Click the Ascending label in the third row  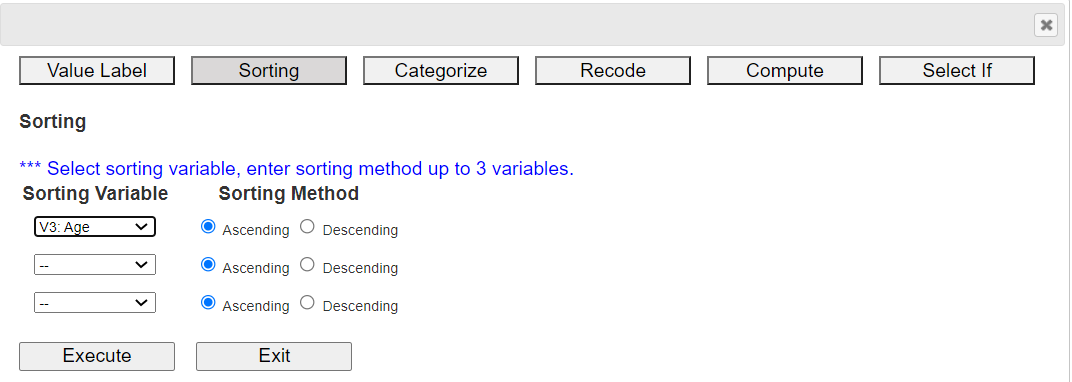pyautogui.click(x=256, y=306)
